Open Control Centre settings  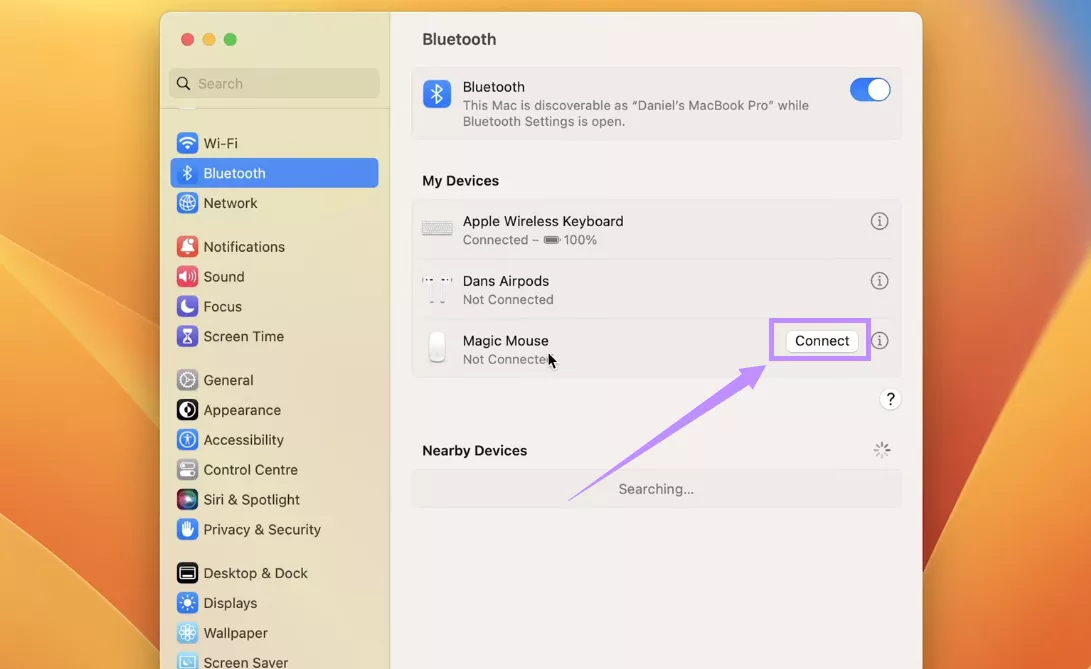click(250, 470)
